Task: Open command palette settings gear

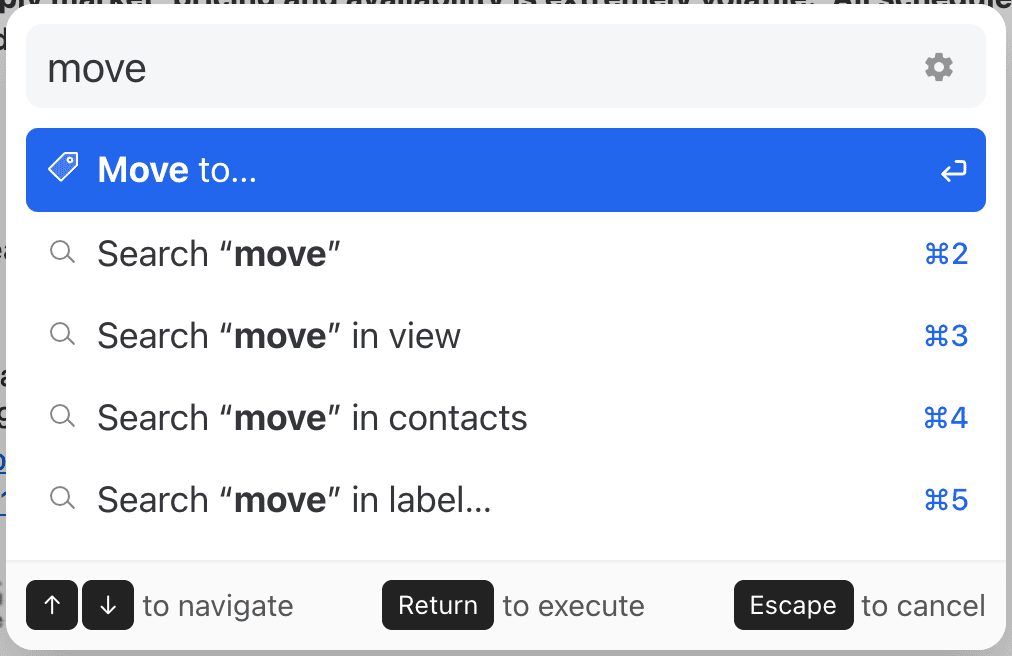Action: point(938,67)
